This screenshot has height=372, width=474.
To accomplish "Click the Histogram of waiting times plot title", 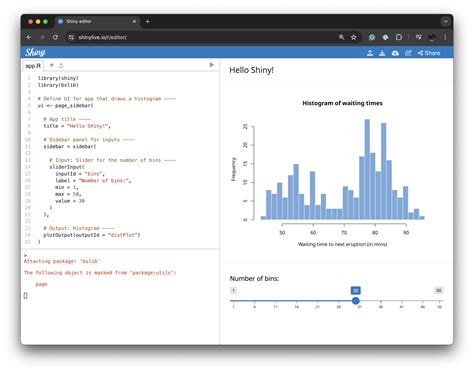I will [x=342, y=103].
